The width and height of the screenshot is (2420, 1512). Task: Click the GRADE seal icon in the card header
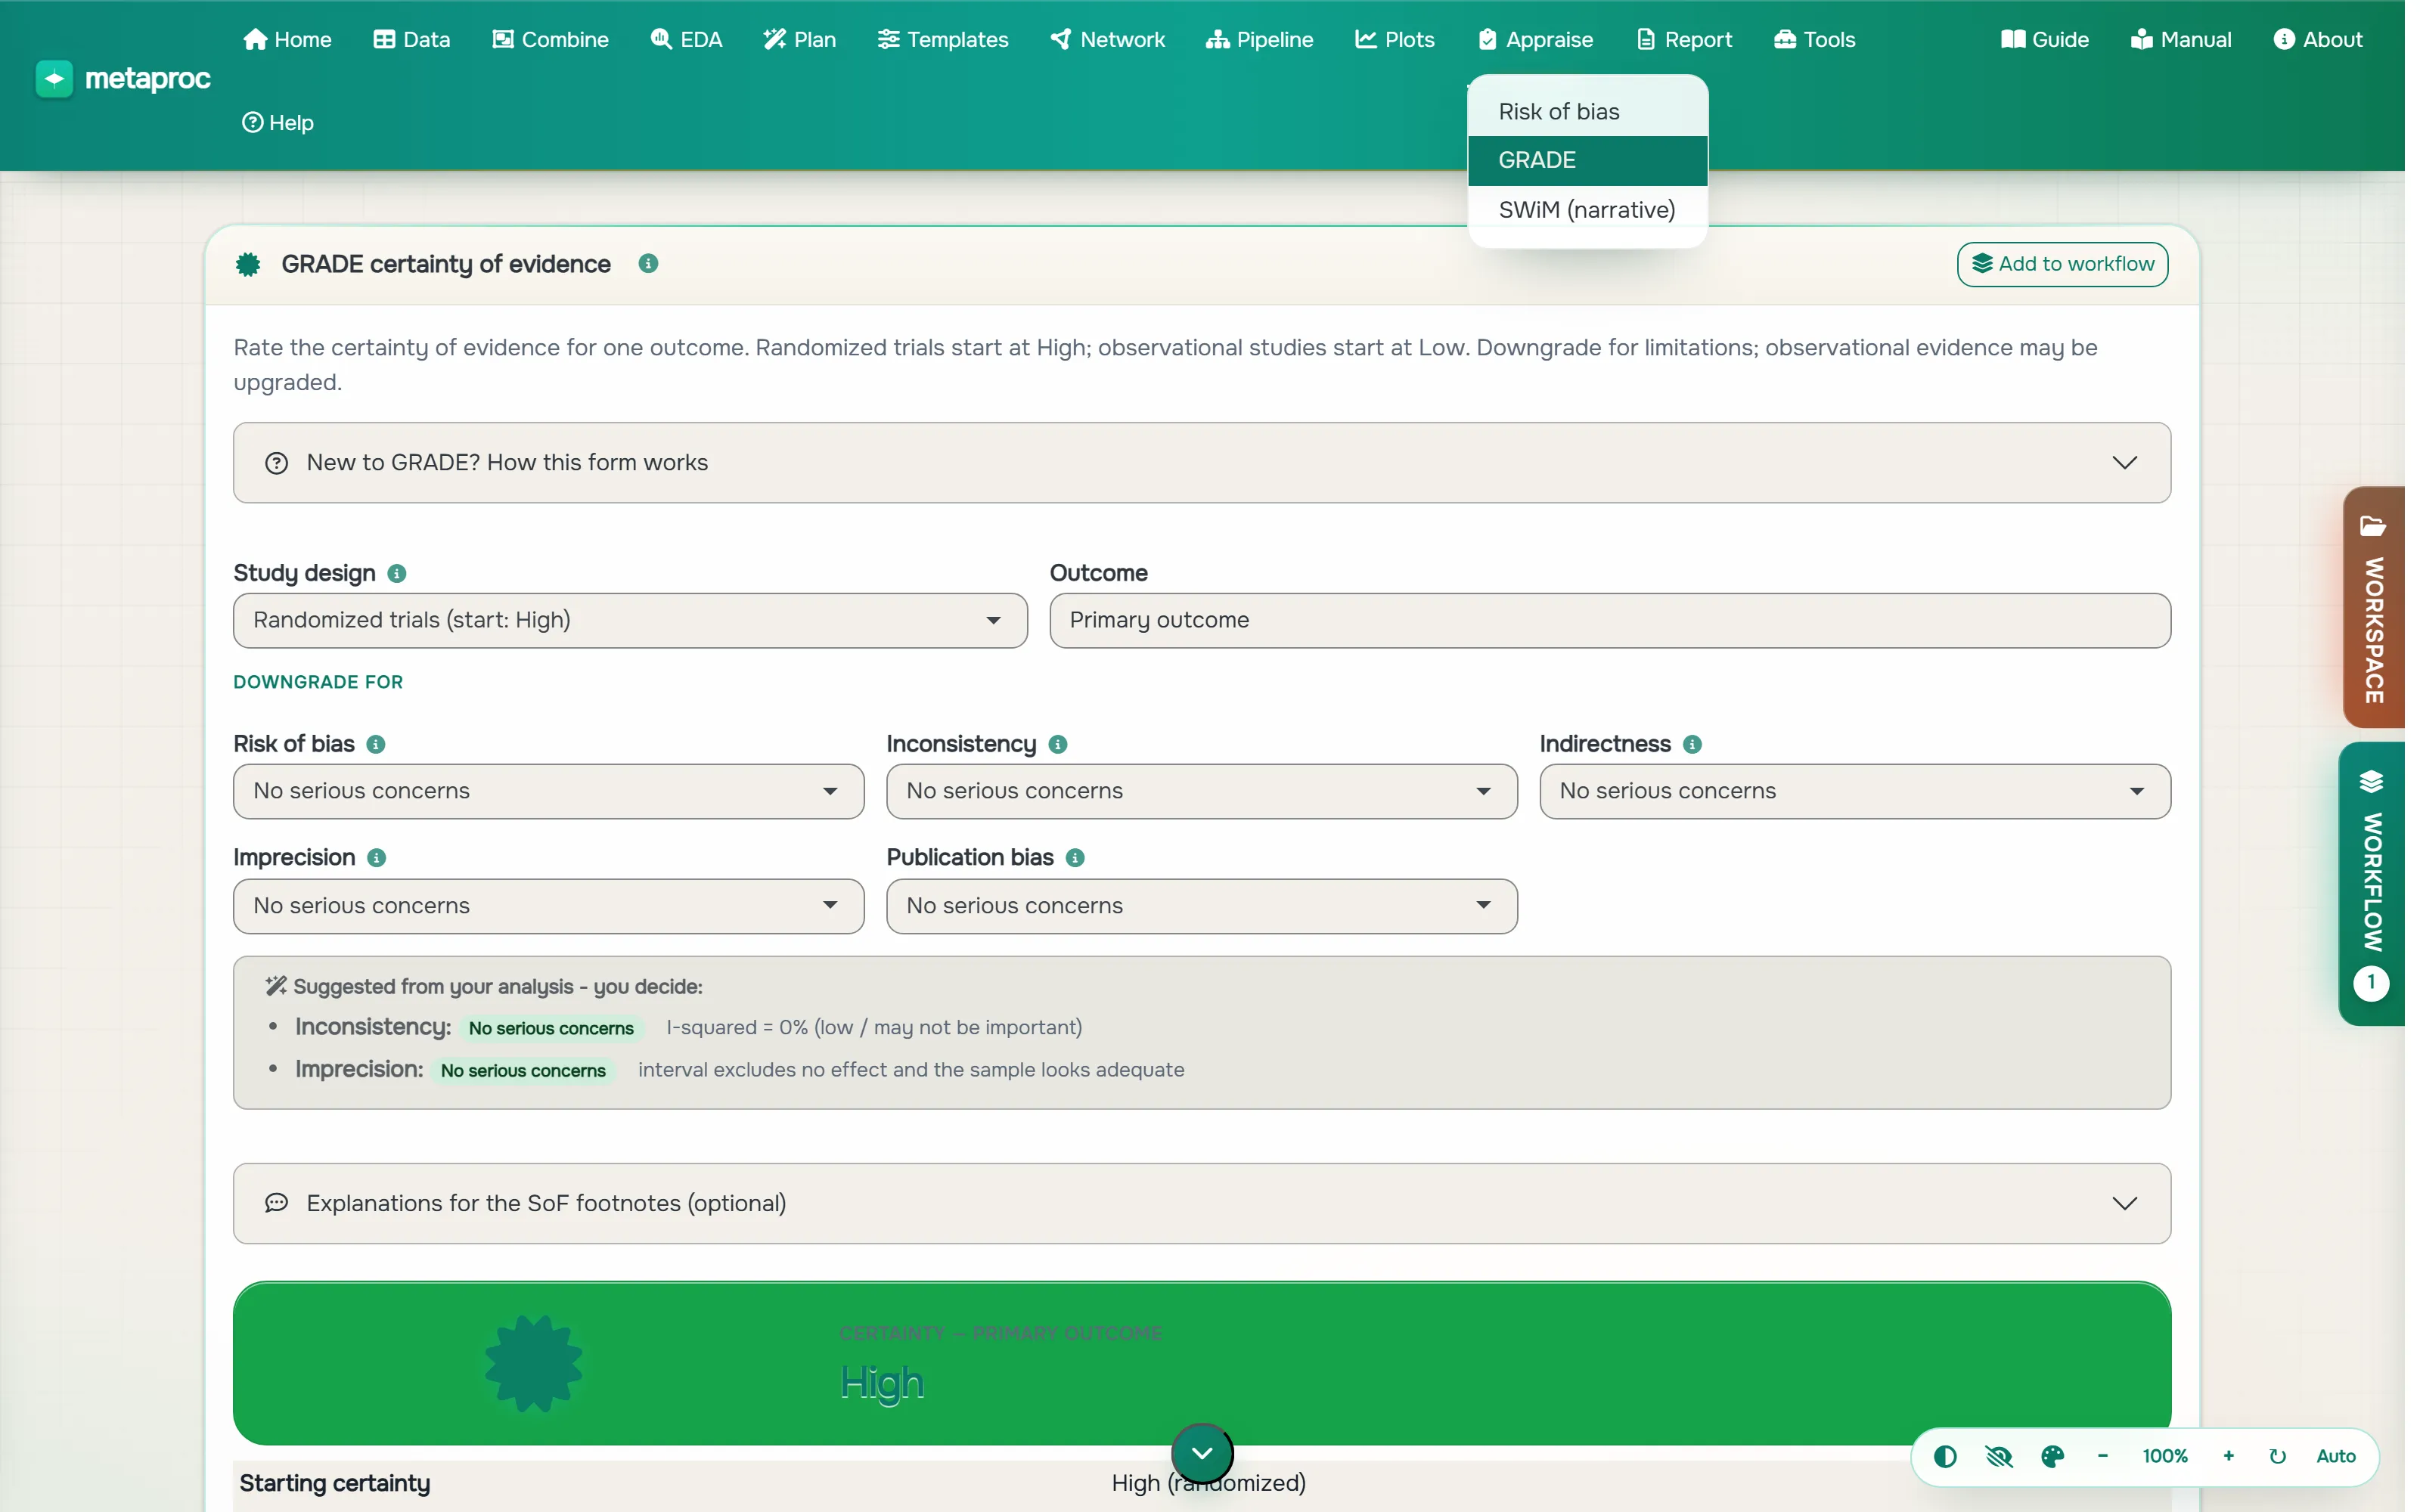pos(248,264)
